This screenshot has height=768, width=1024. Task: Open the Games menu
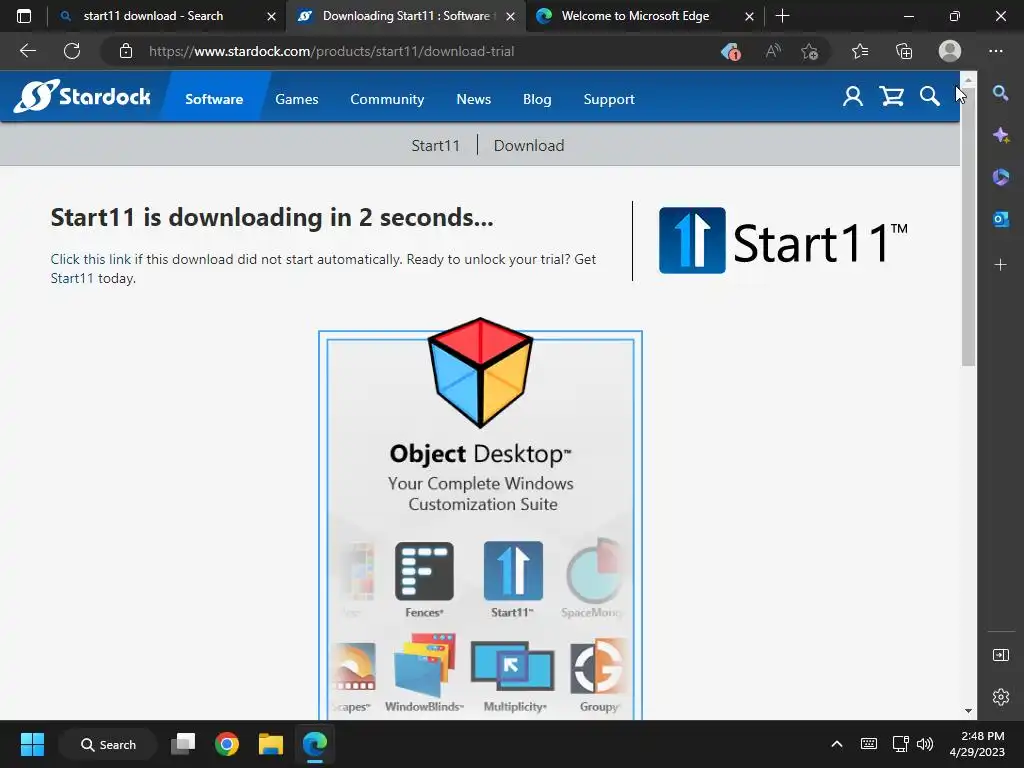point(296,99)
